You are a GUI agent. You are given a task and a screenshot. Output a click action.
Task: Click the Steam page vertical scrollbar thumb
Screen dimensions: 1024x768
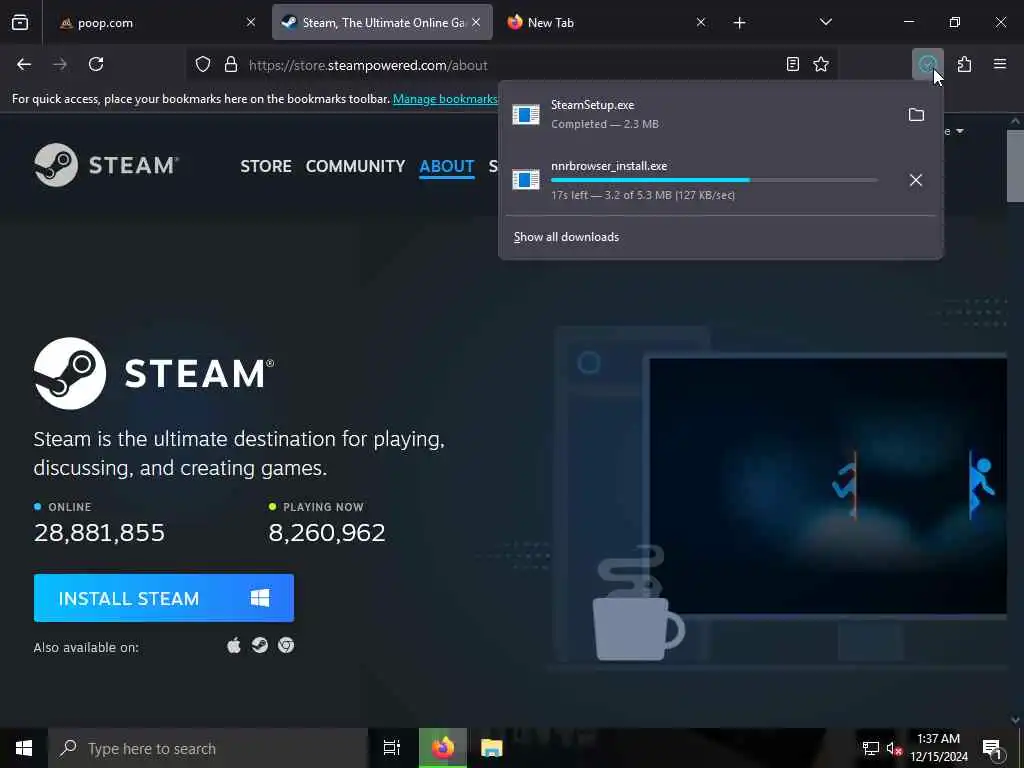pyautogui.click(x=1015, y=166)
